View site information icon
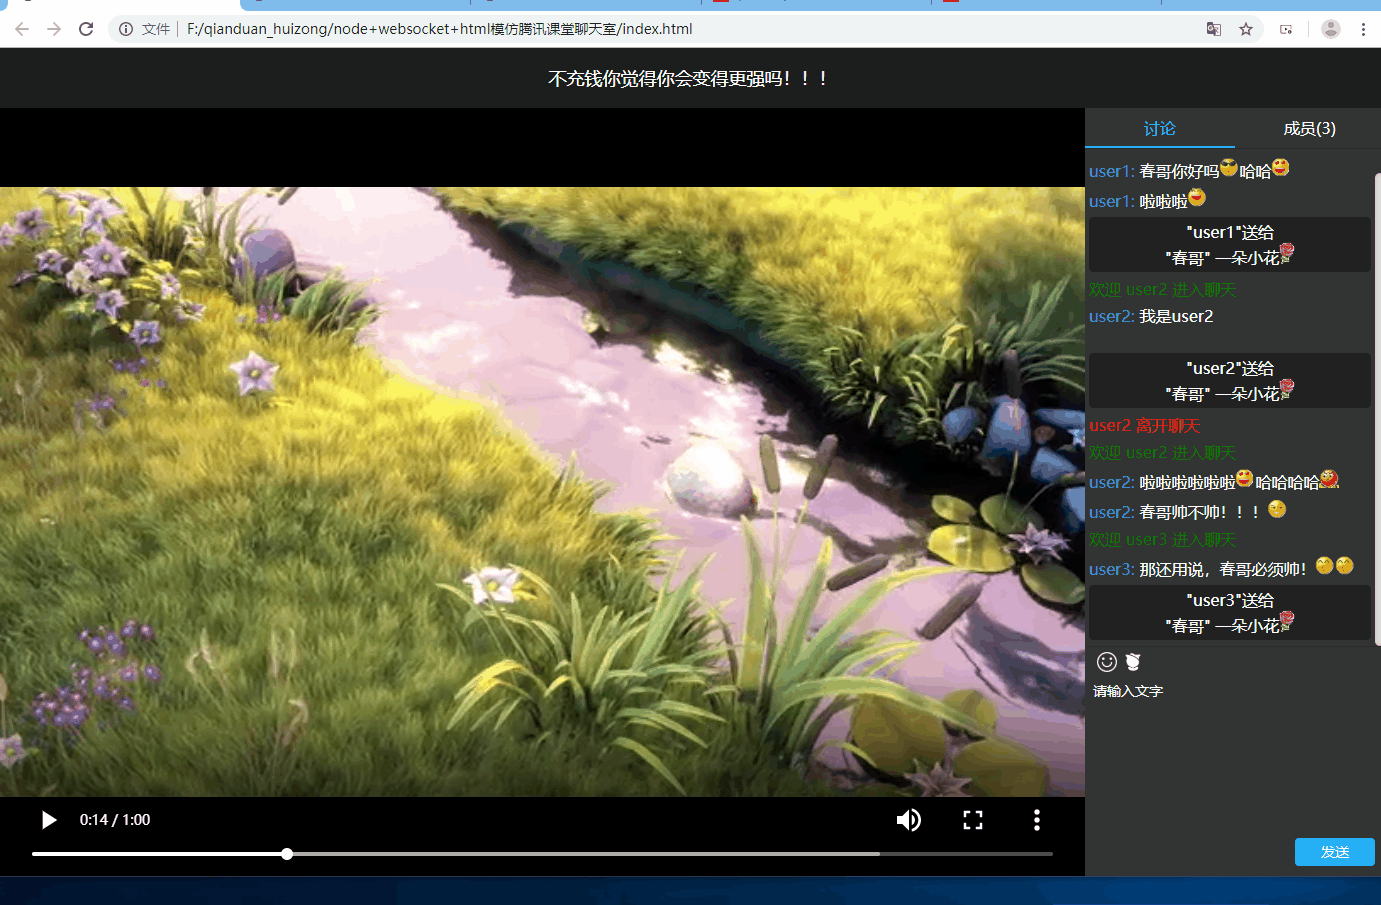Screen dimensions: 1381x905 click(x=126, y=29)
